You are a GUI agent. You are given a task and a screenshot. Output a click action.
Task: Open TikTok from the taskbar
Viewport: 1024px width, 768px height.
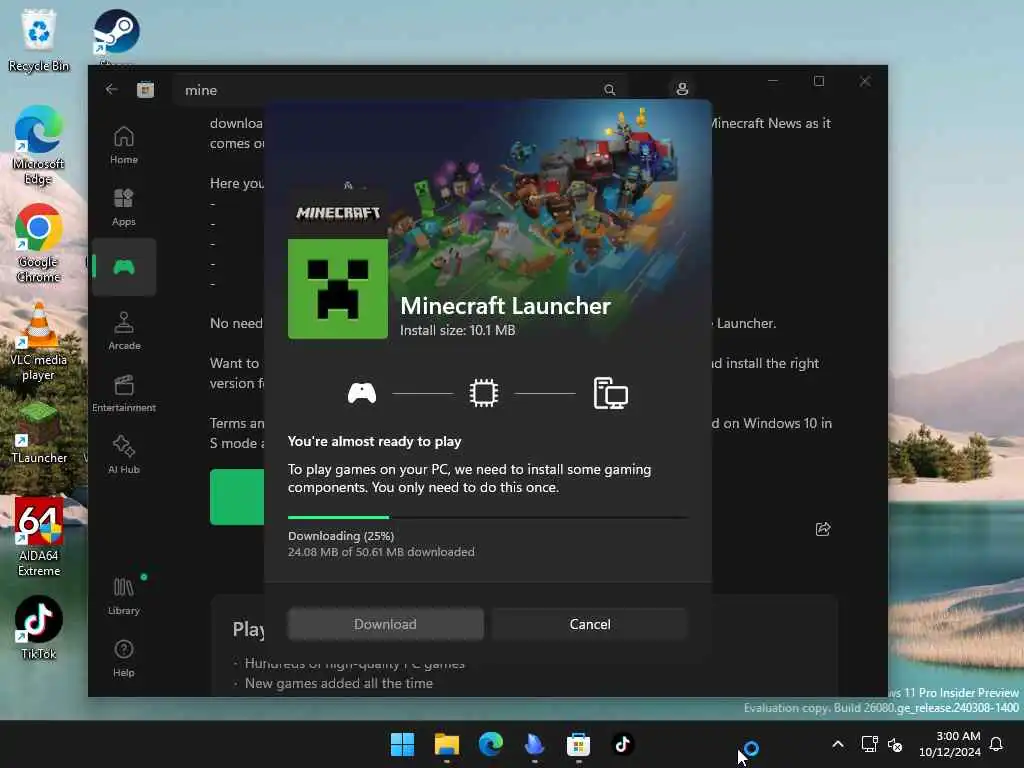click(622, 744)
